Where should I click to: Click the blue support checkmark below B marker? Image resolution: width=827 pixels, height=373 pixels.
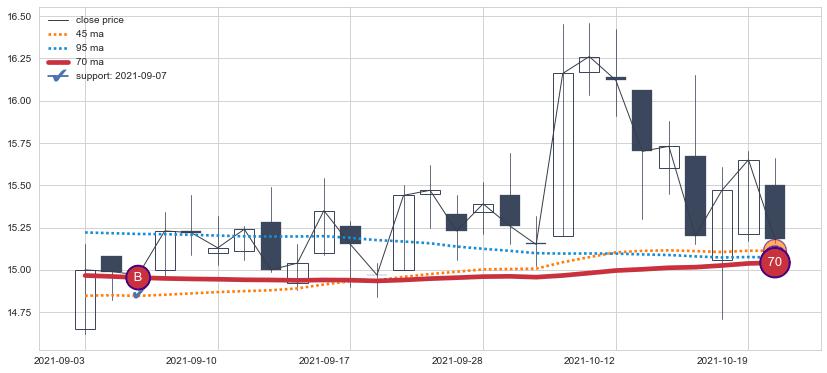pos(137,294)
